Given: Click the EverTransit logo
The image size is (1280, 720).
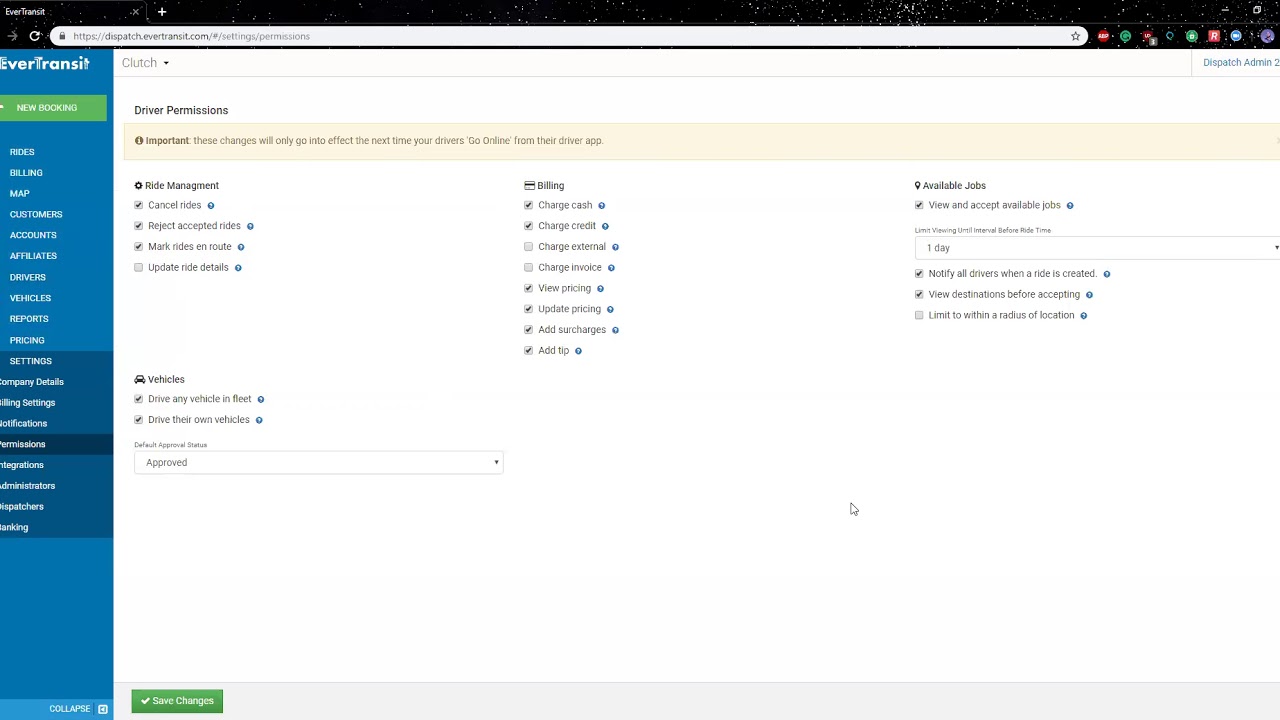Looking at the screenshot, I should (45, 63).
